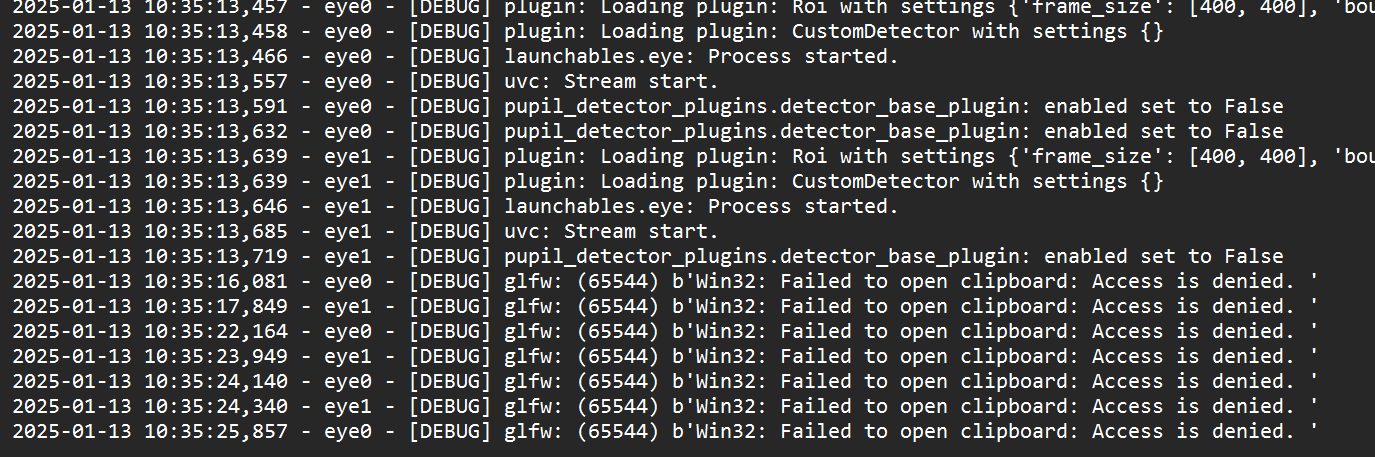Click the 10:35:13,632 'enabled set to False' entry
This screenshot has height=457, width=1375.
(x=648, y=131)
